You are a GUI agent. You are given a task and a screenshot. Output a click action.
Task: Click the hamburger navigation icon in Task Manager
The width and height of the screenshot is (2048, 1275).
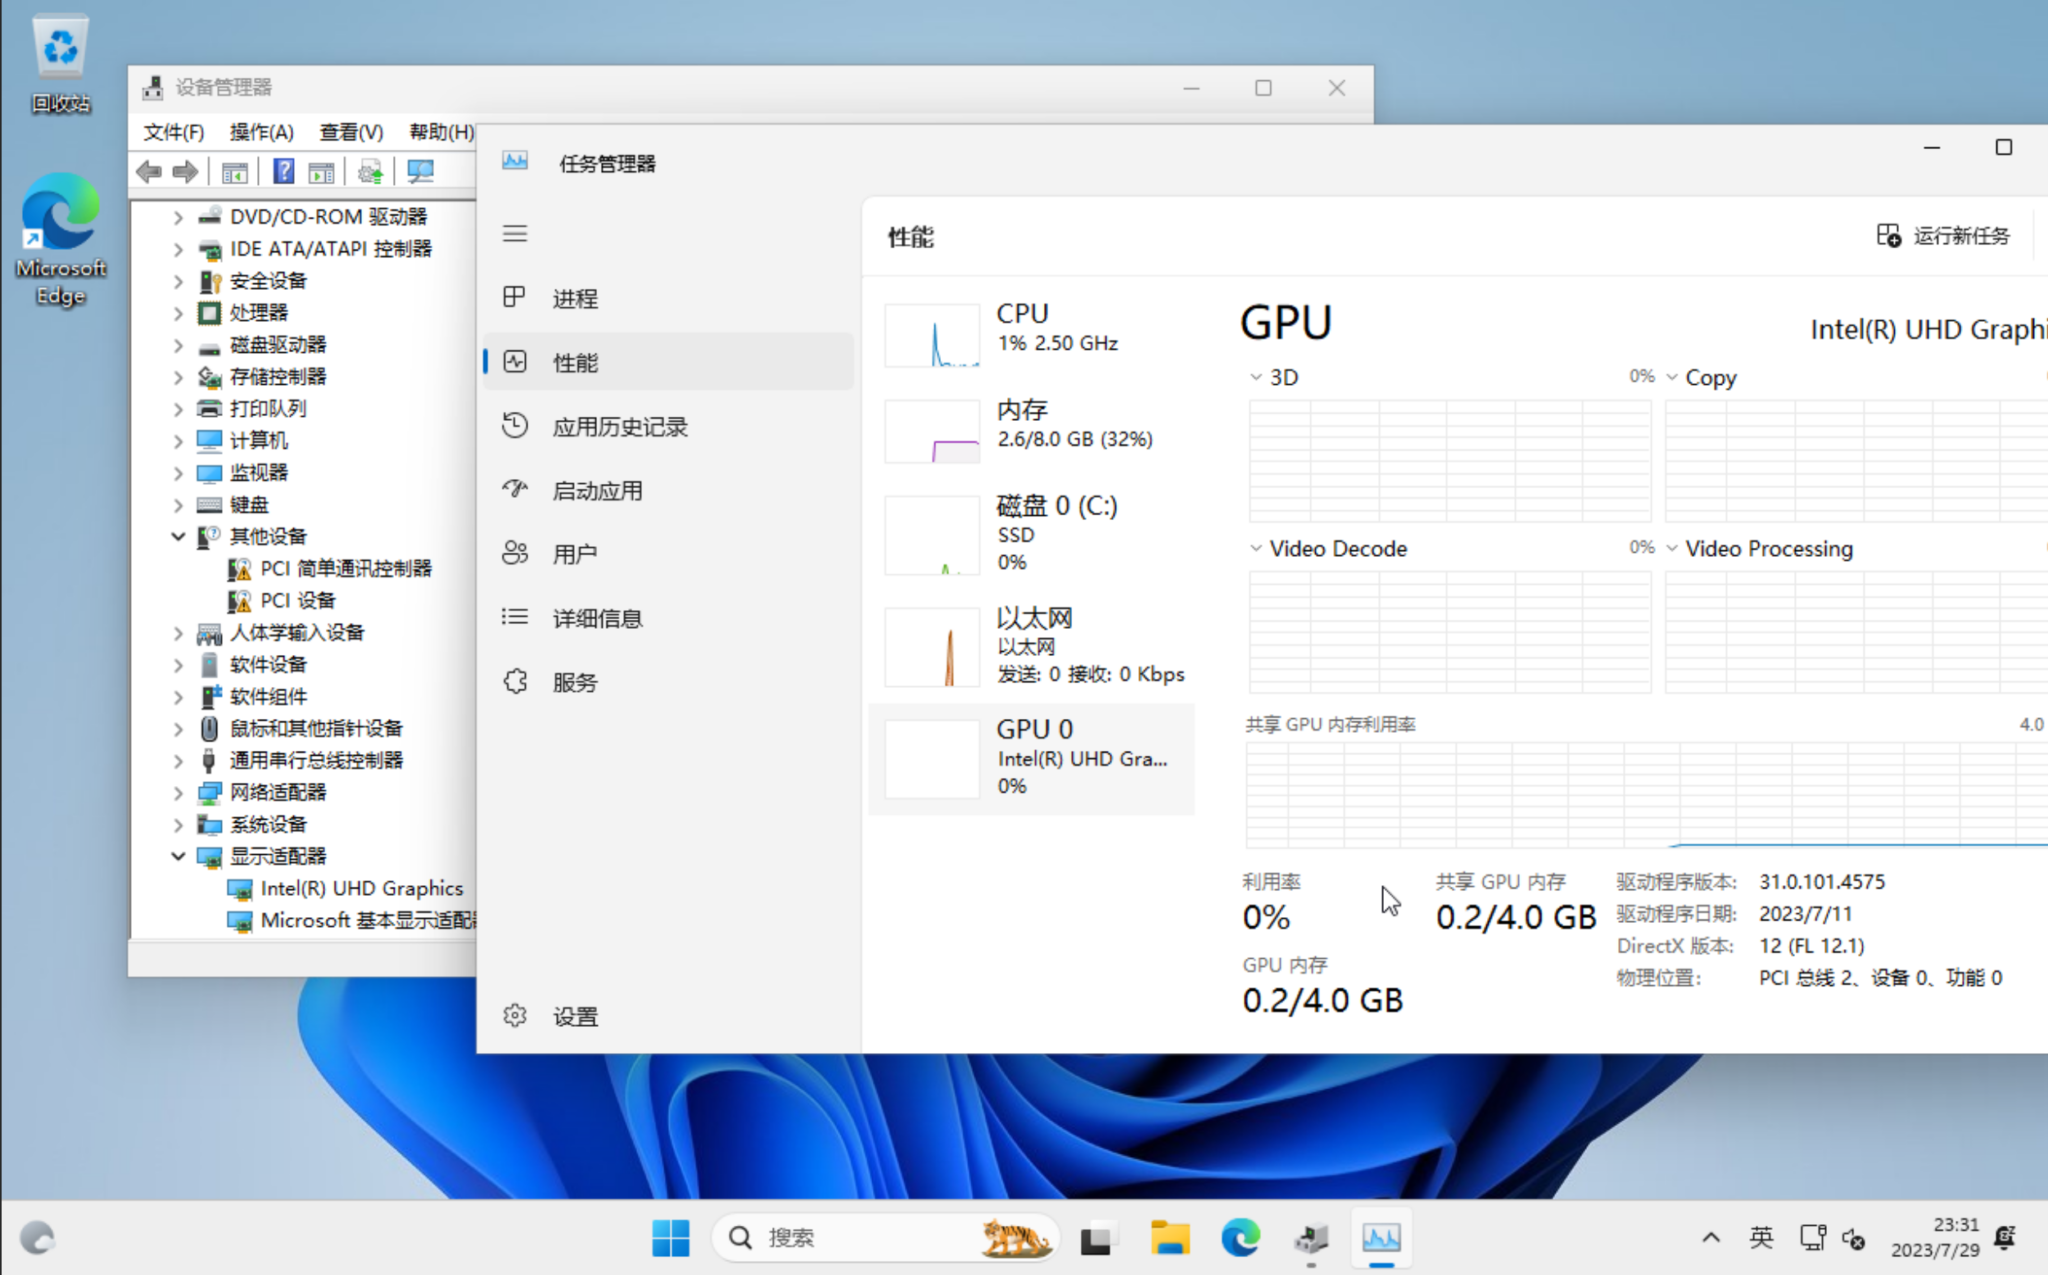(515, 234)
